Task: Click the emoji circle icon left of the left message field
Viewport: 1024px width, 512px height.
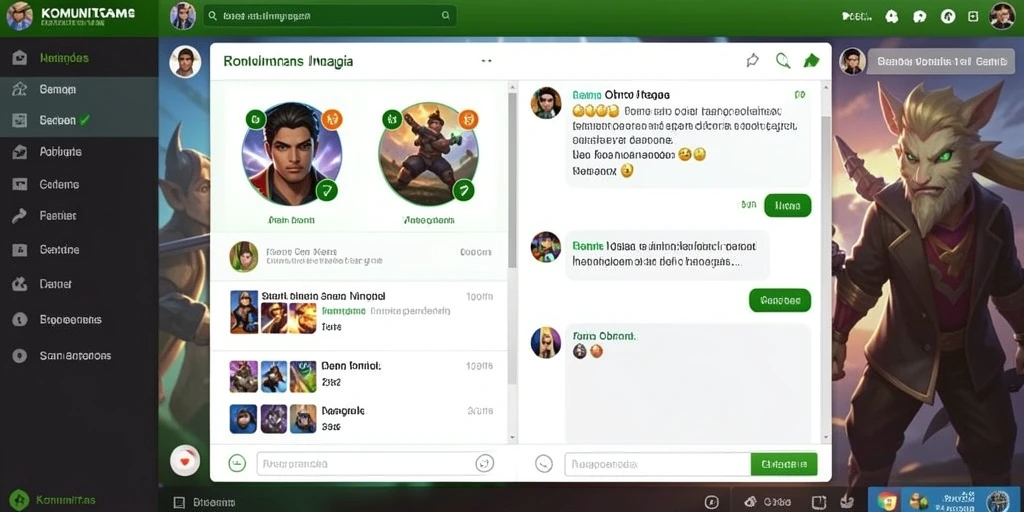Action: point(237,464)
